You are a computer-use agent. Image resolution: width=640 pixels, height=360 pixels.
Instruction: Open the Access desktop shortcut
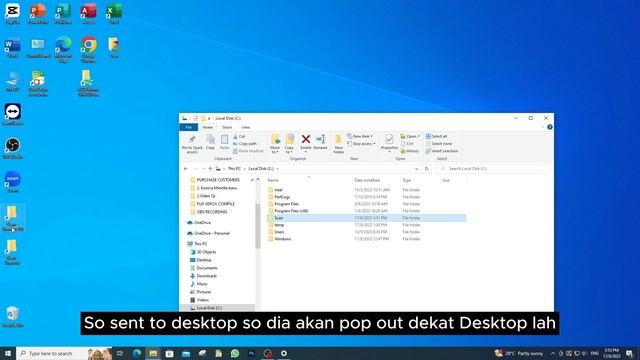(x=89, y=13)
